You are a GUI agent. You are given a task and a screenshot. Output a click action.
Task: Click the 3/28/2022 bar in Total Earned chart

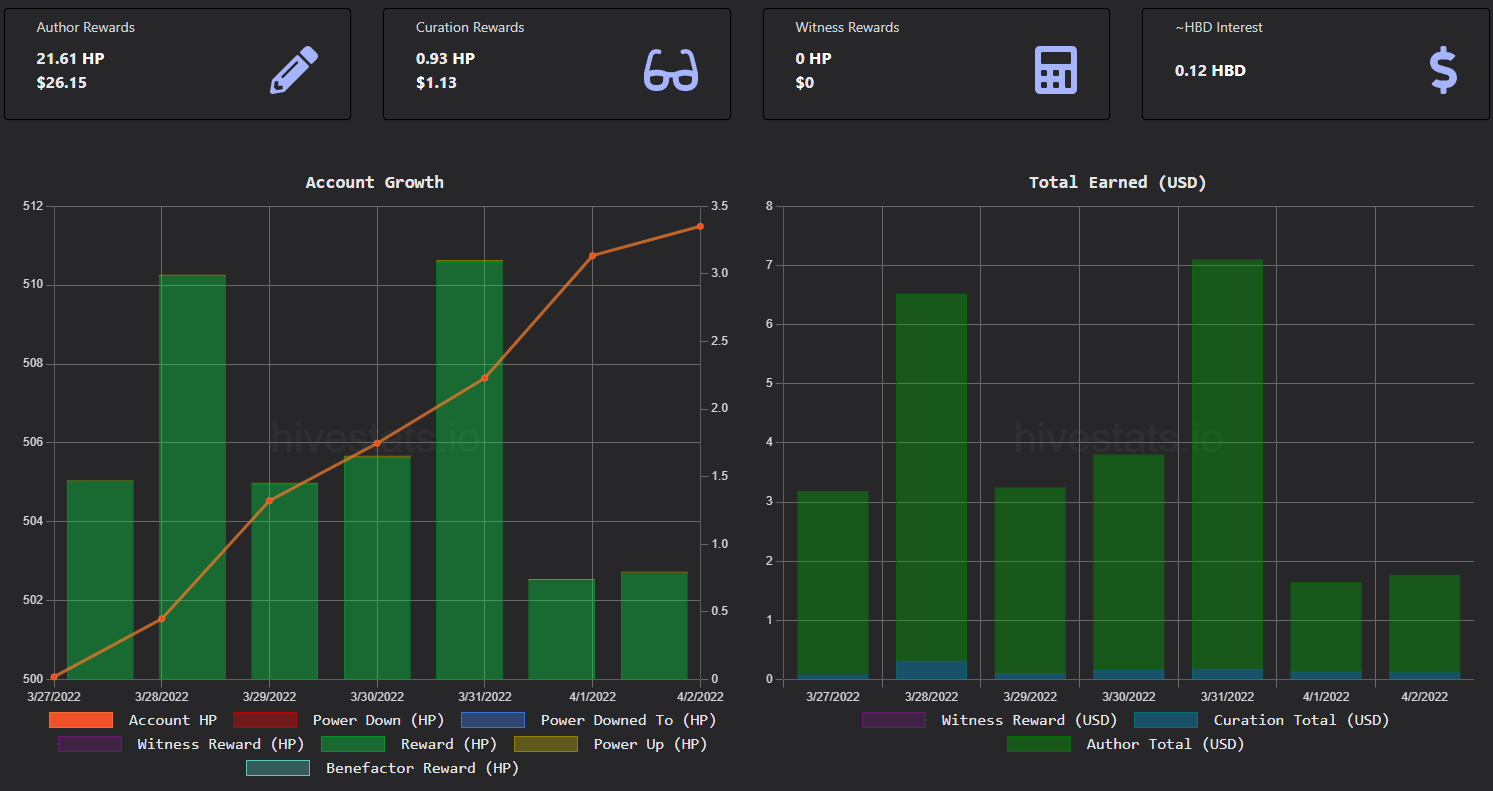(x=931, y=486)
